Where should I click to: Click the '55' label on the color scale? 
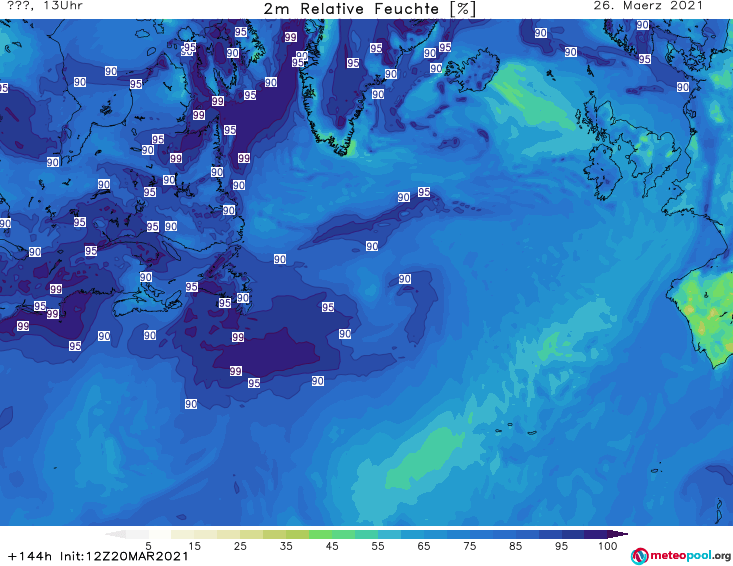[x=378, y=546]
